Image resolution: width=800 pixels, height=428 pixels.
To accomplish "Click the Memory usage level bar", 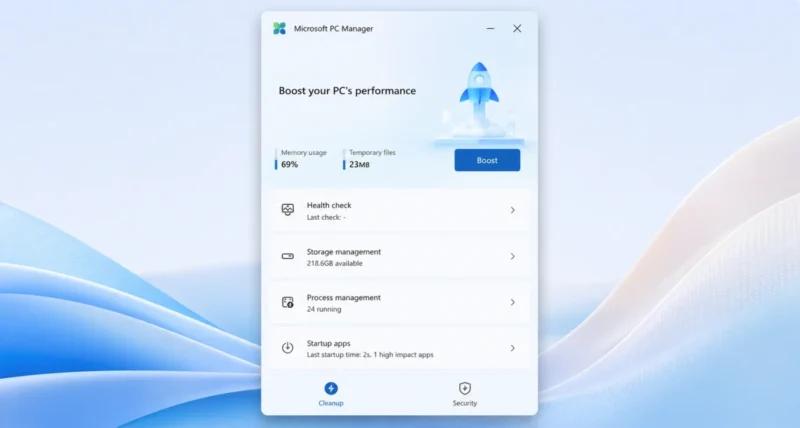I will pos(276,159).
